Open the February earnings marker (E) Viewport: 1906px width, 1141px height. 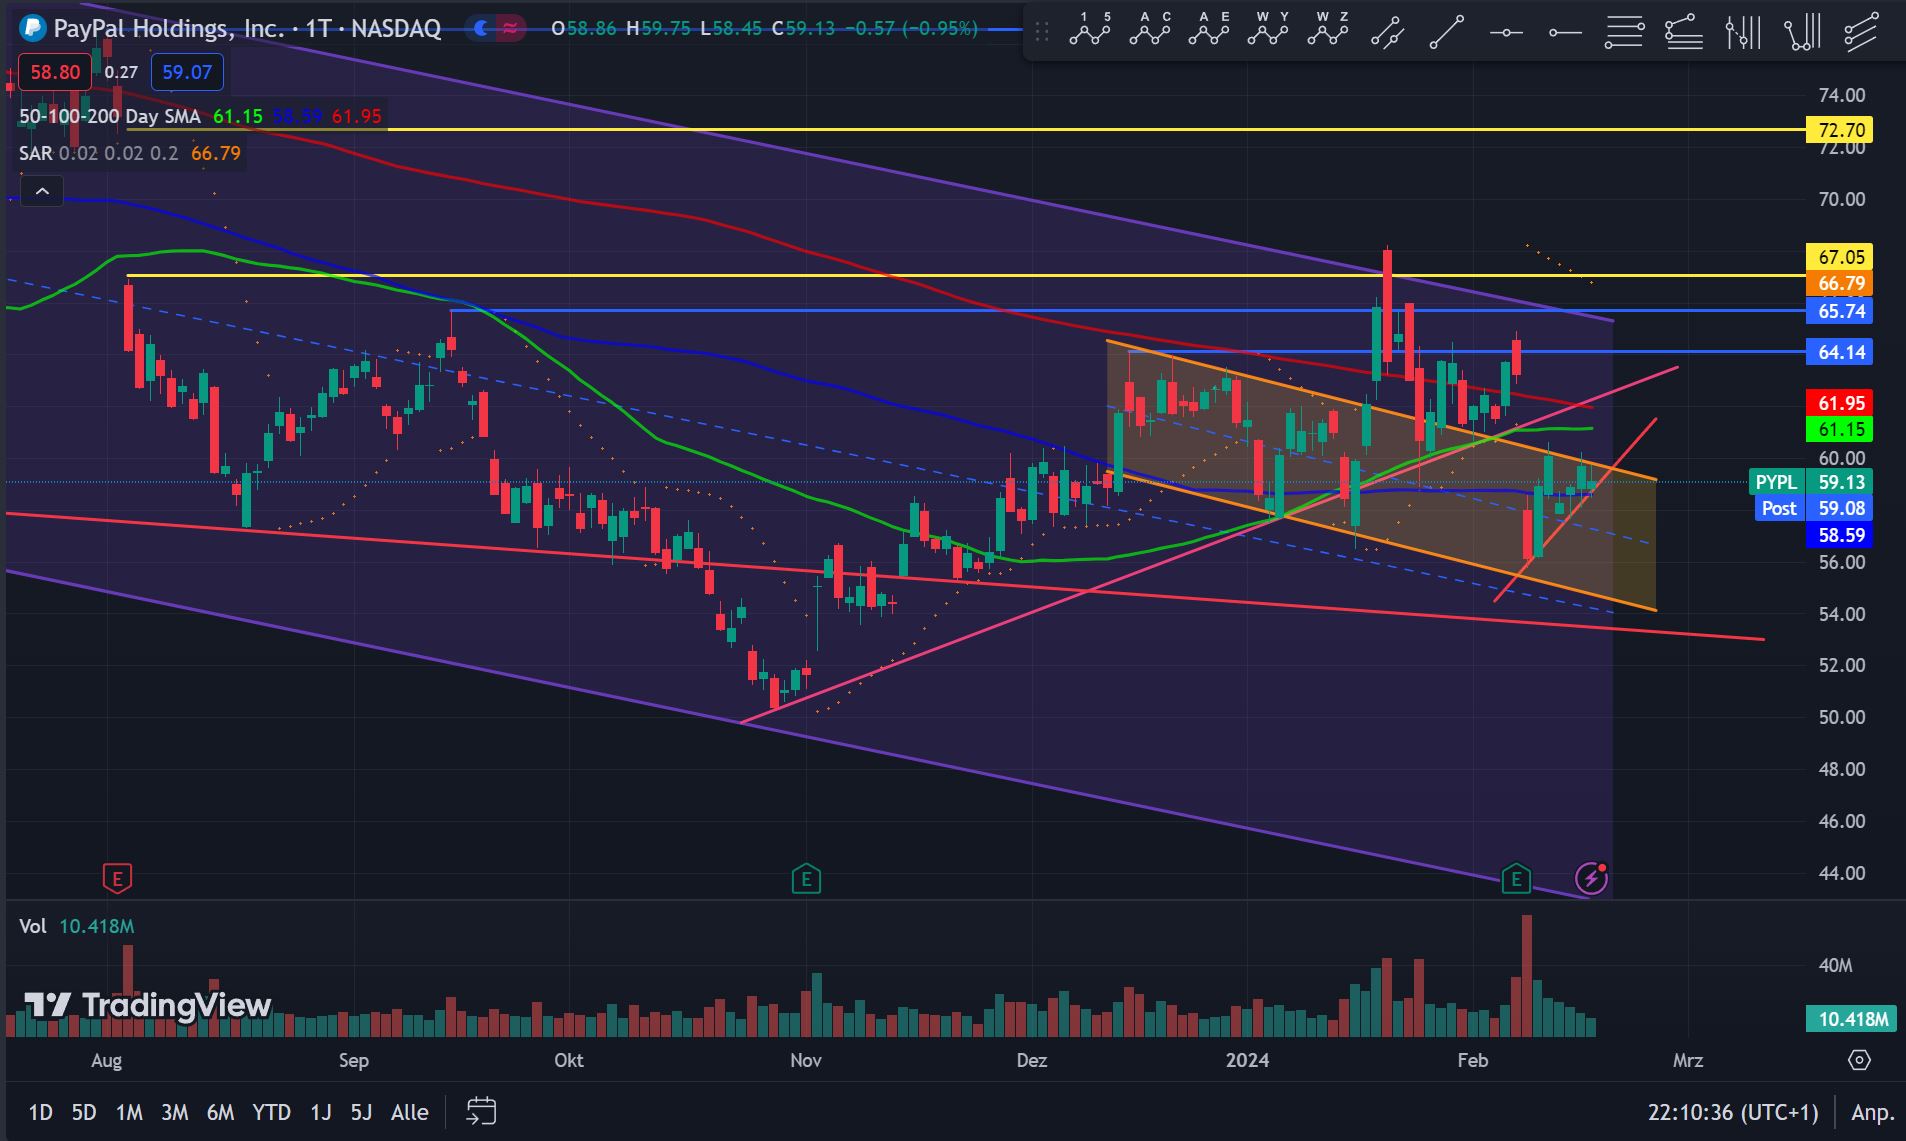point(1517,879)
